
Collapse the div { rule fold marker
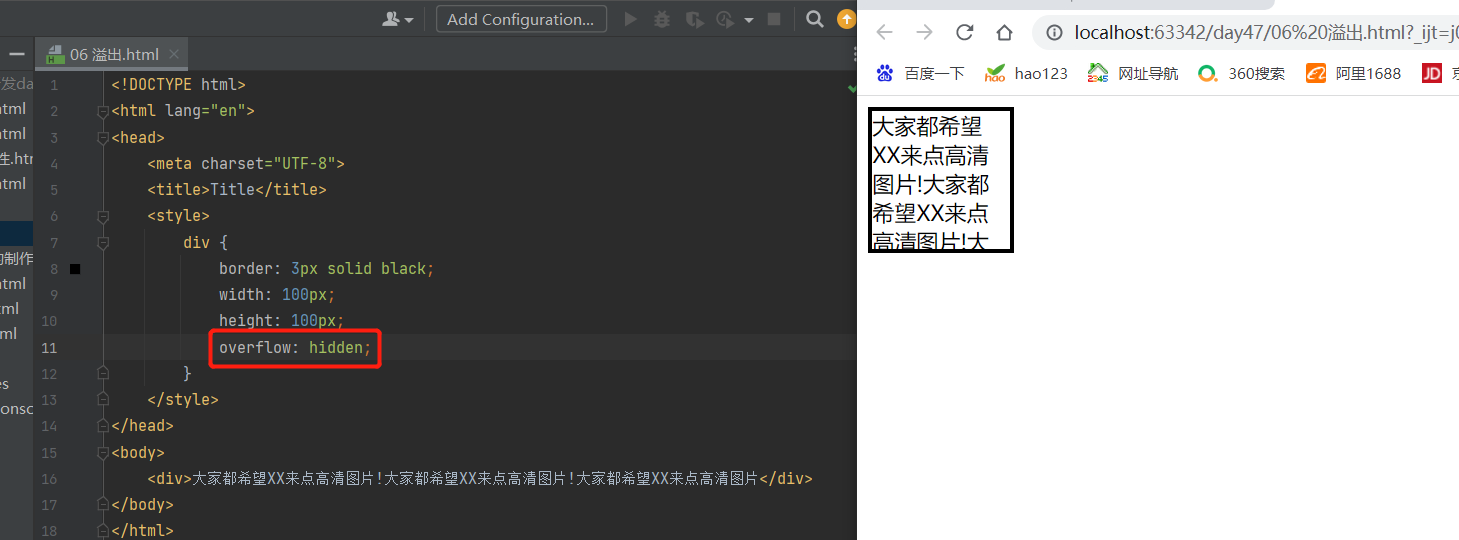click(x=102, y=242)
